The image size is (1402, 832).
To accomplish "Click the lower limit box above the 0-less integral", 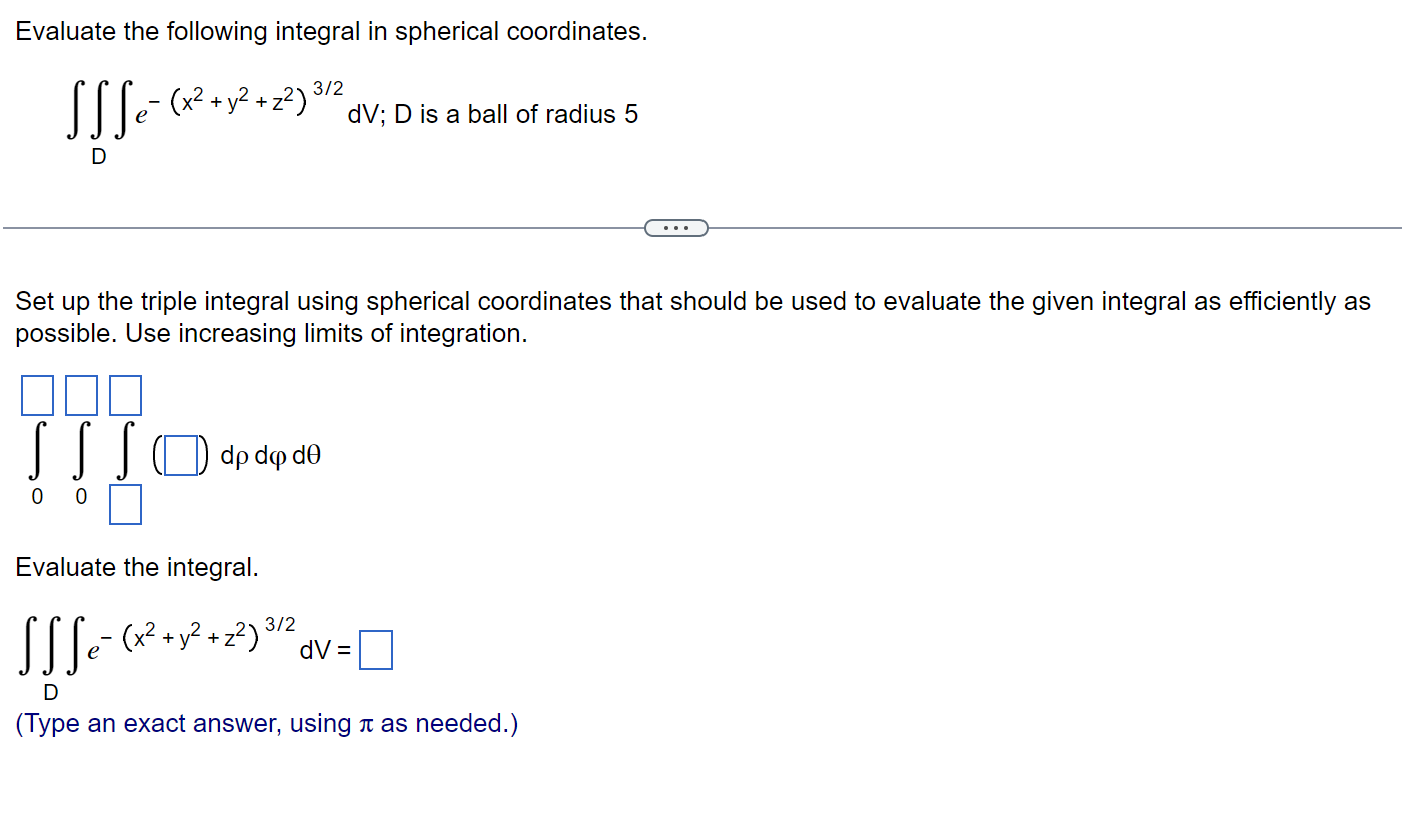I will [125, 505].
